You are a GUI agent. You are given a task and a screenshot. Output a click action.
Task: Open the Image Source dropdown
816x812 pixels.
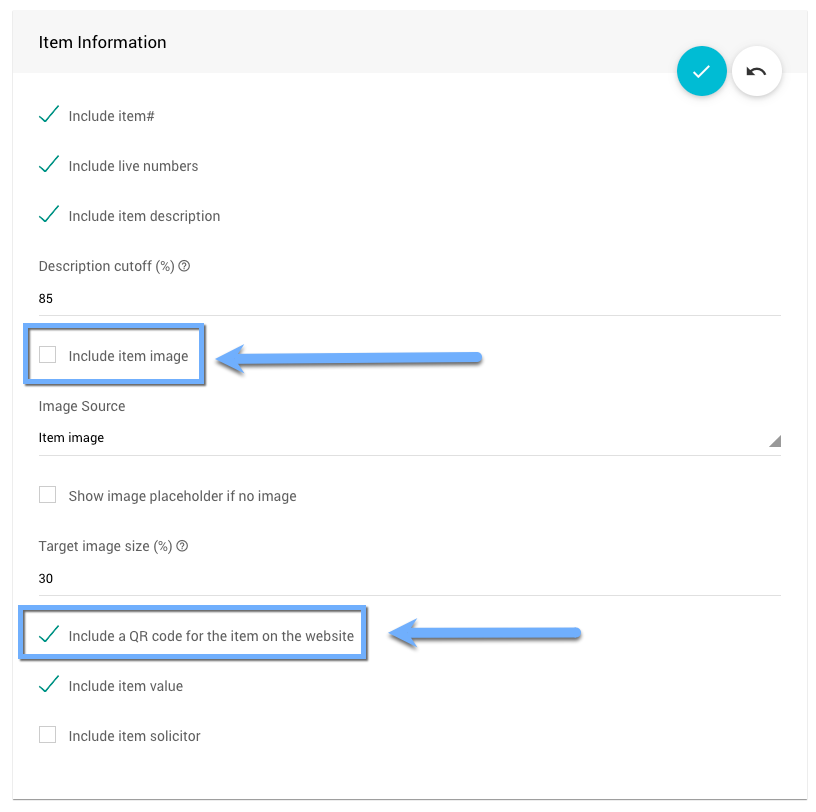pyautogui.click(x=400, y=438)
